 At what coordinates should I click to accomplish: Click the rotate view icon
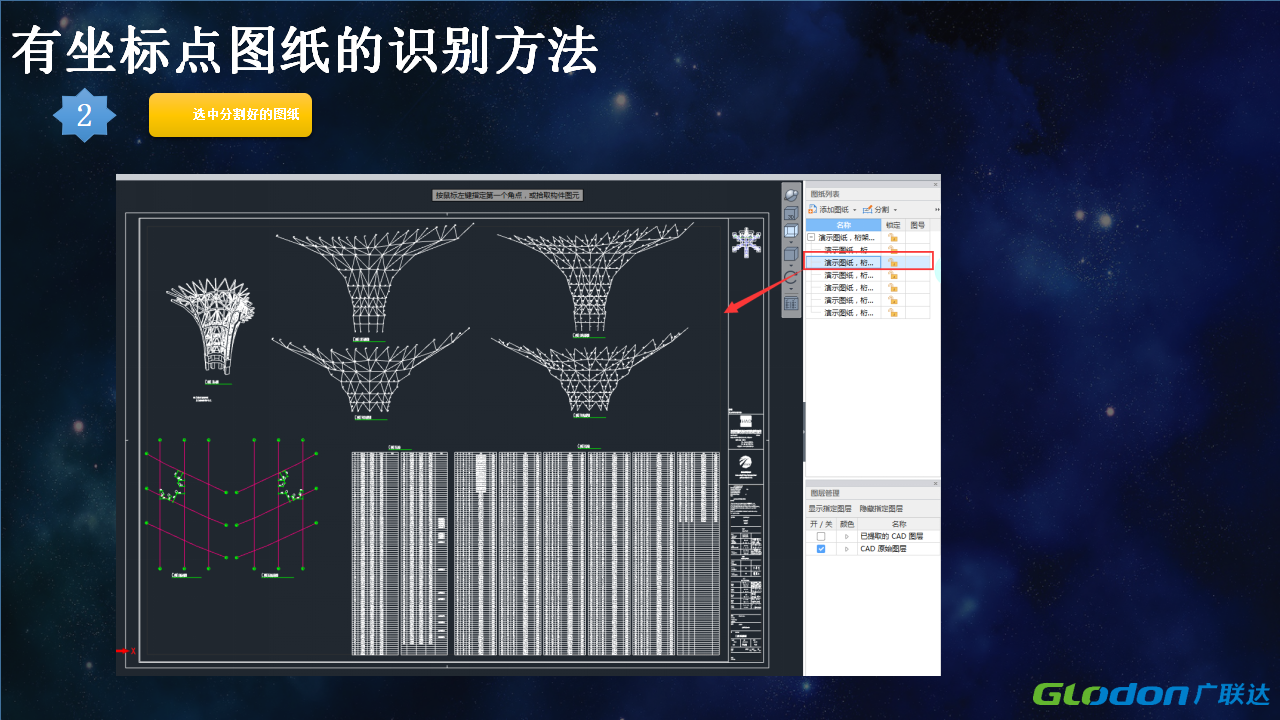(x=791, y=278)
